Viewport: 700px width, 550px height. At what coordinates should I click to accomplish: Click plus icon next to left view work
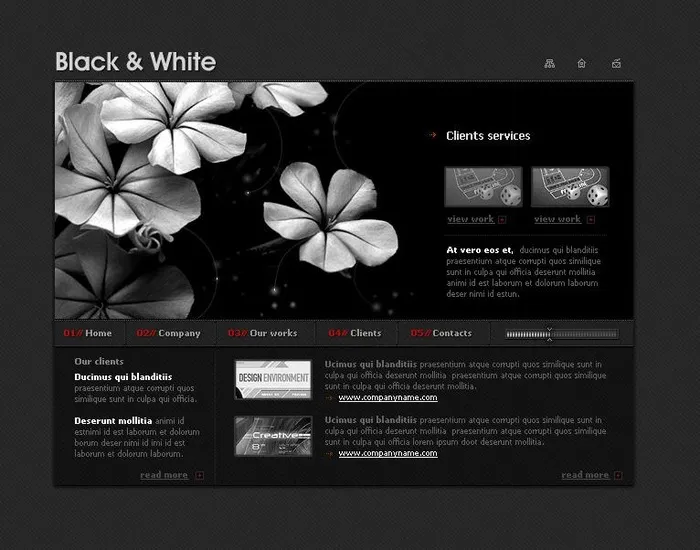pos(502,220)
